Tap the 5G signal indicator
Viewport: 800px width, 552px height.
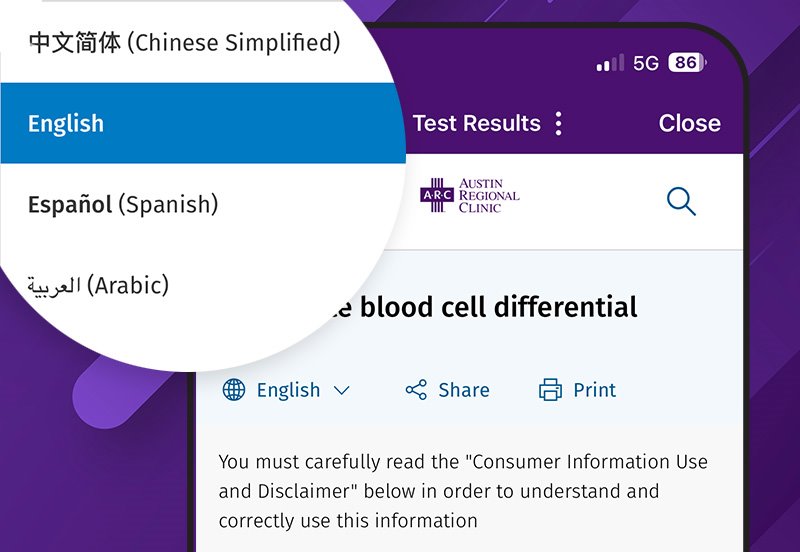pos(645,63)
